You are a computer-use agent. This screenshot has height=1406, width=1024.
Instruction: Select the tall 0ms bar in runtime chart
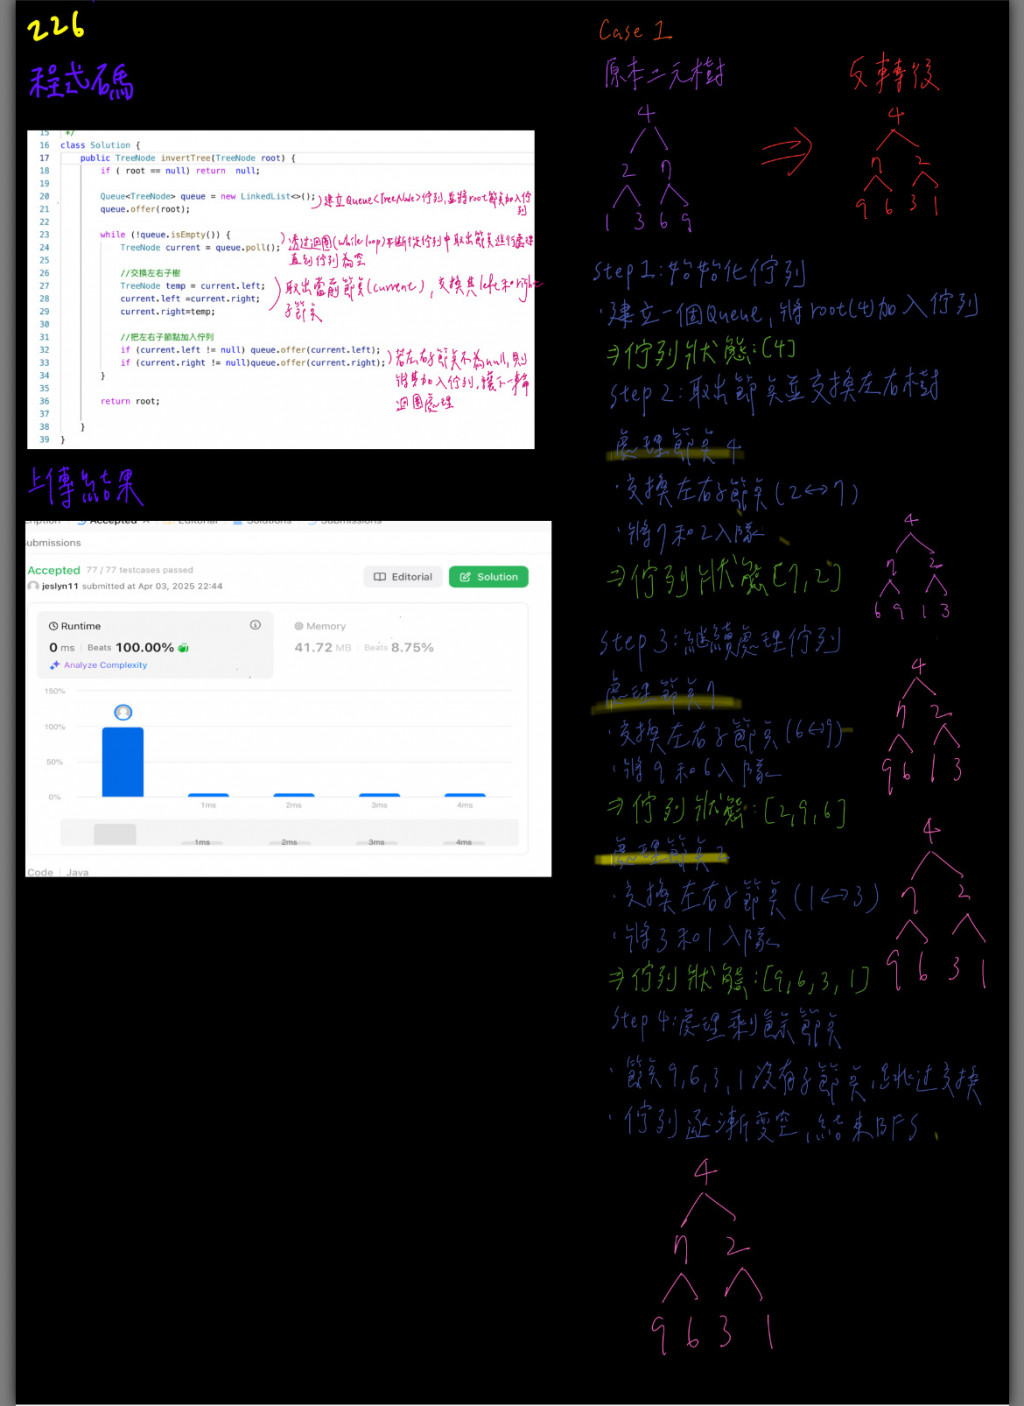(123, 762)
